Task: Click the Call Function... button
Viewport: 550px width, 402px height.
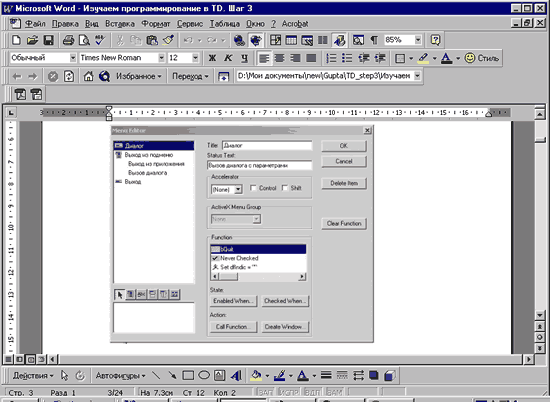Action: coord(233,327)
